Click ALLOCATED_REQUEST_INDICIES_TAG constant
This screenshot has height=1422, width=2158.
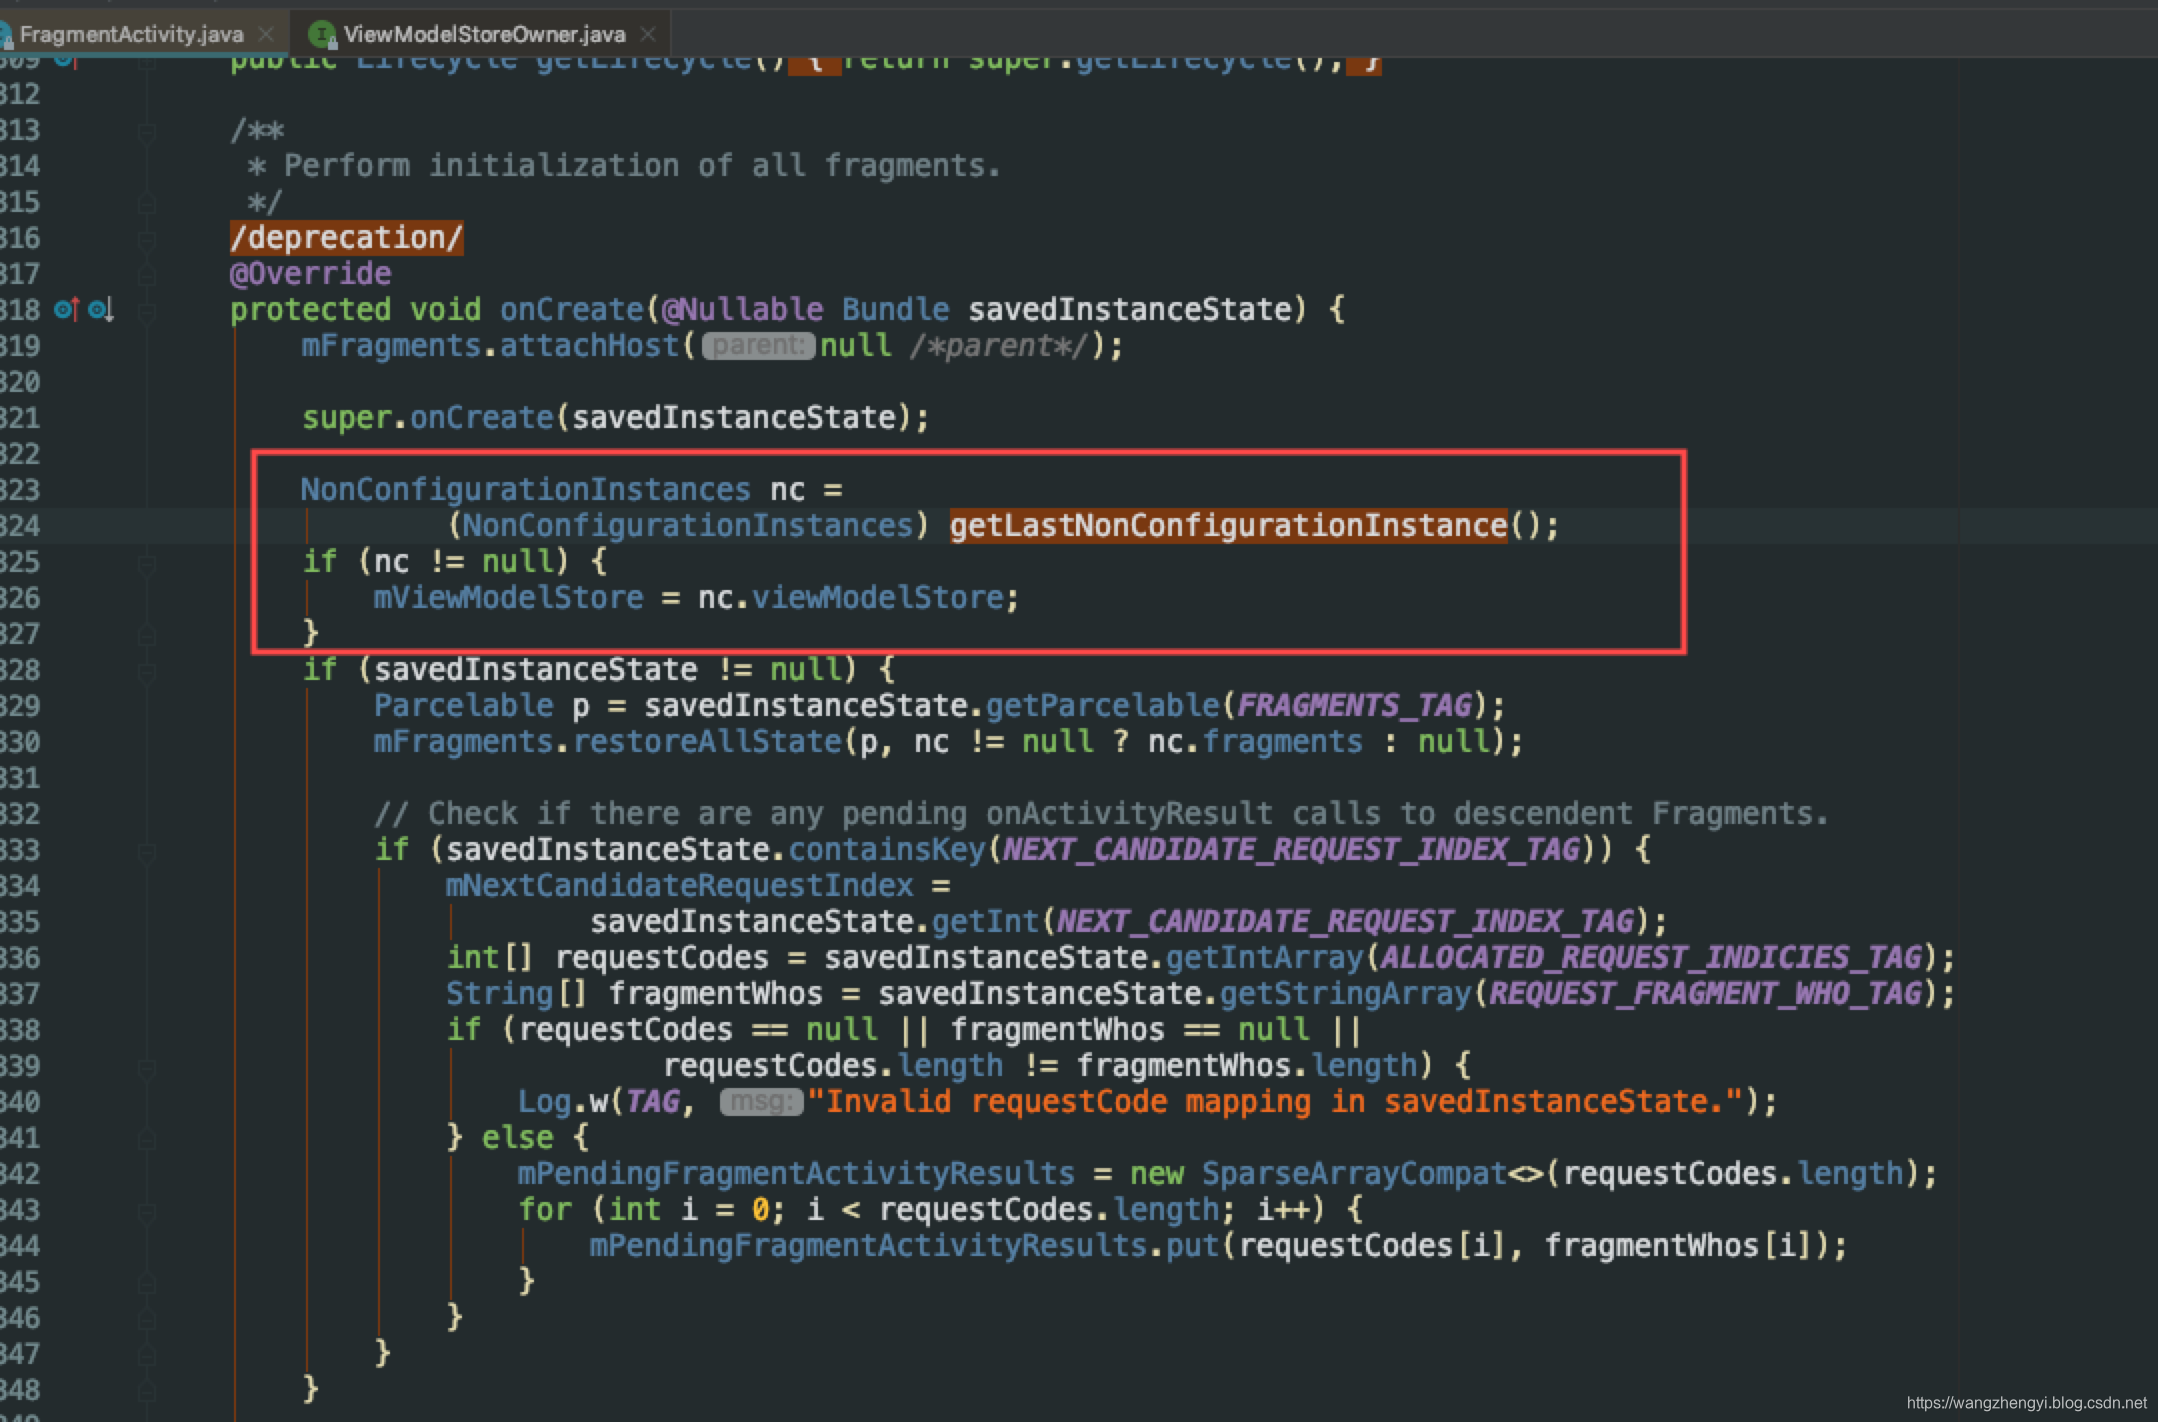1652,958
